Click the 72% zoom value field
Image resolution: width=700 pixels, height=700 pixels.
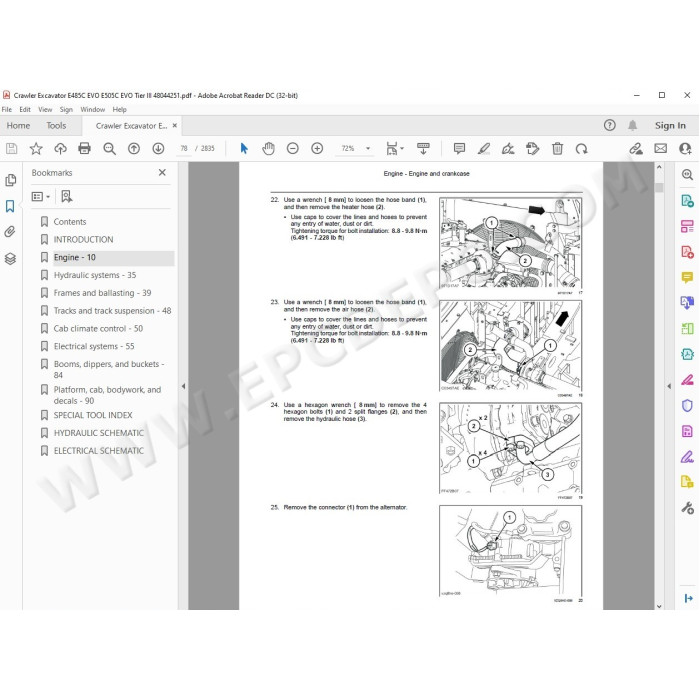pyautogui.click(x=348, y=148)
